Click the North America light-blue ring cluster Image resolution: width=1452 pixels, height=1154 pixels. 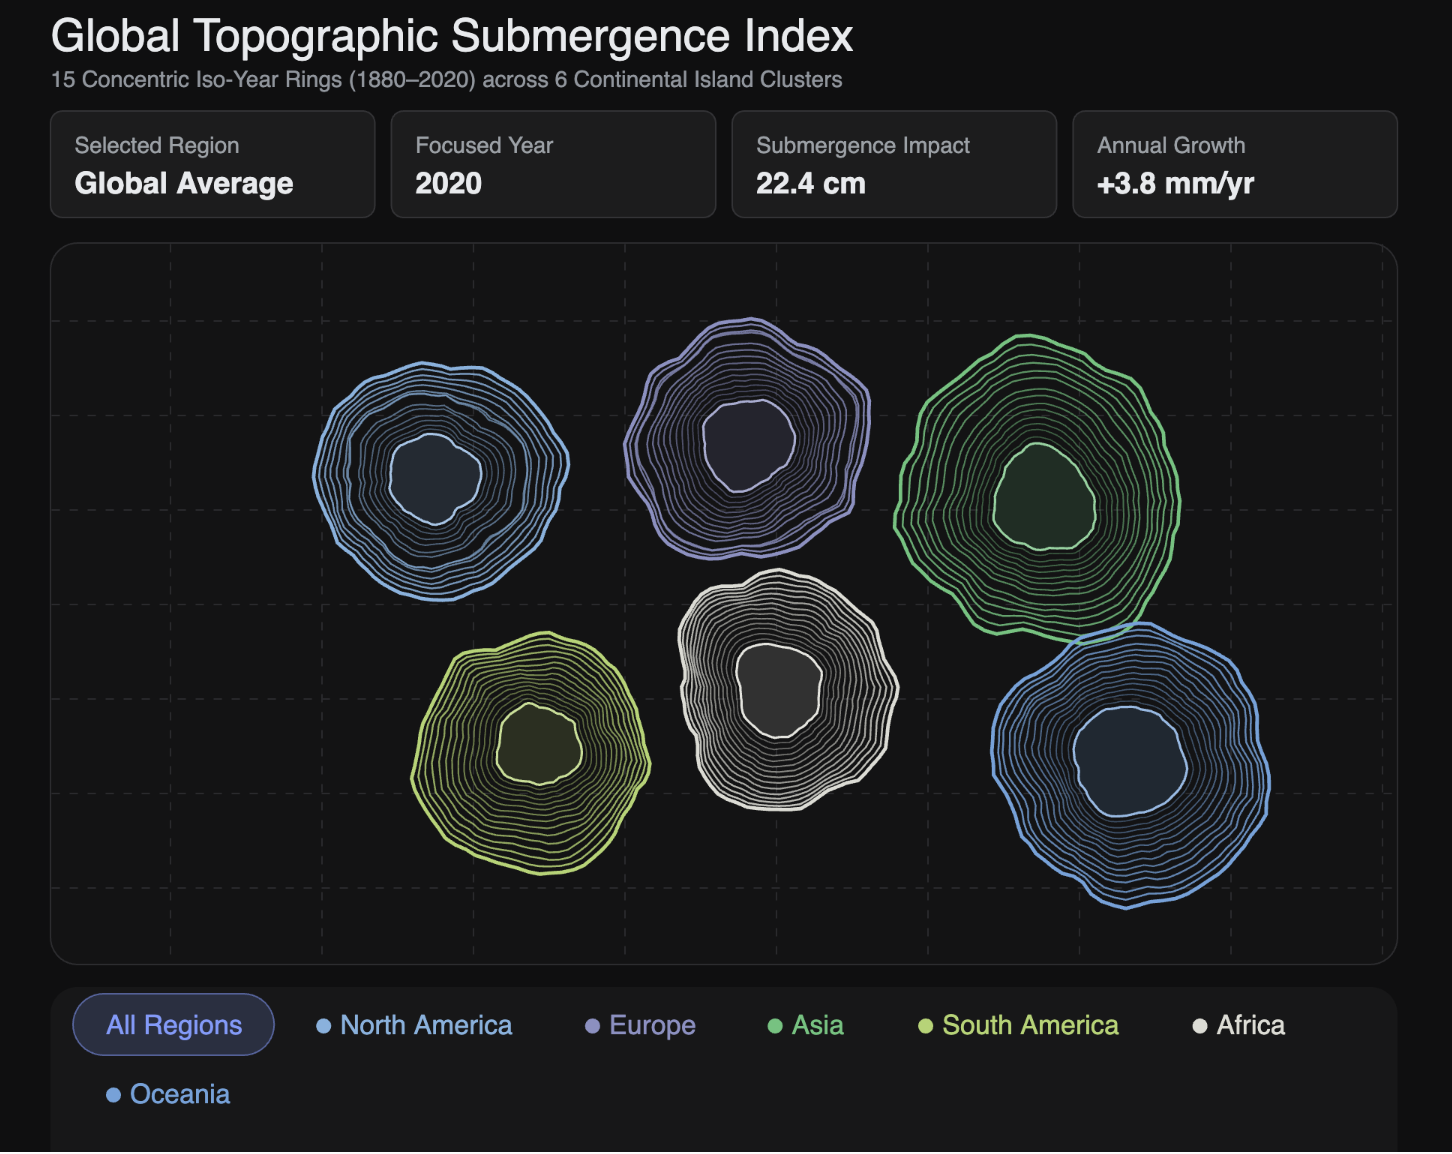pyautogui.click(x=440, y=481)
